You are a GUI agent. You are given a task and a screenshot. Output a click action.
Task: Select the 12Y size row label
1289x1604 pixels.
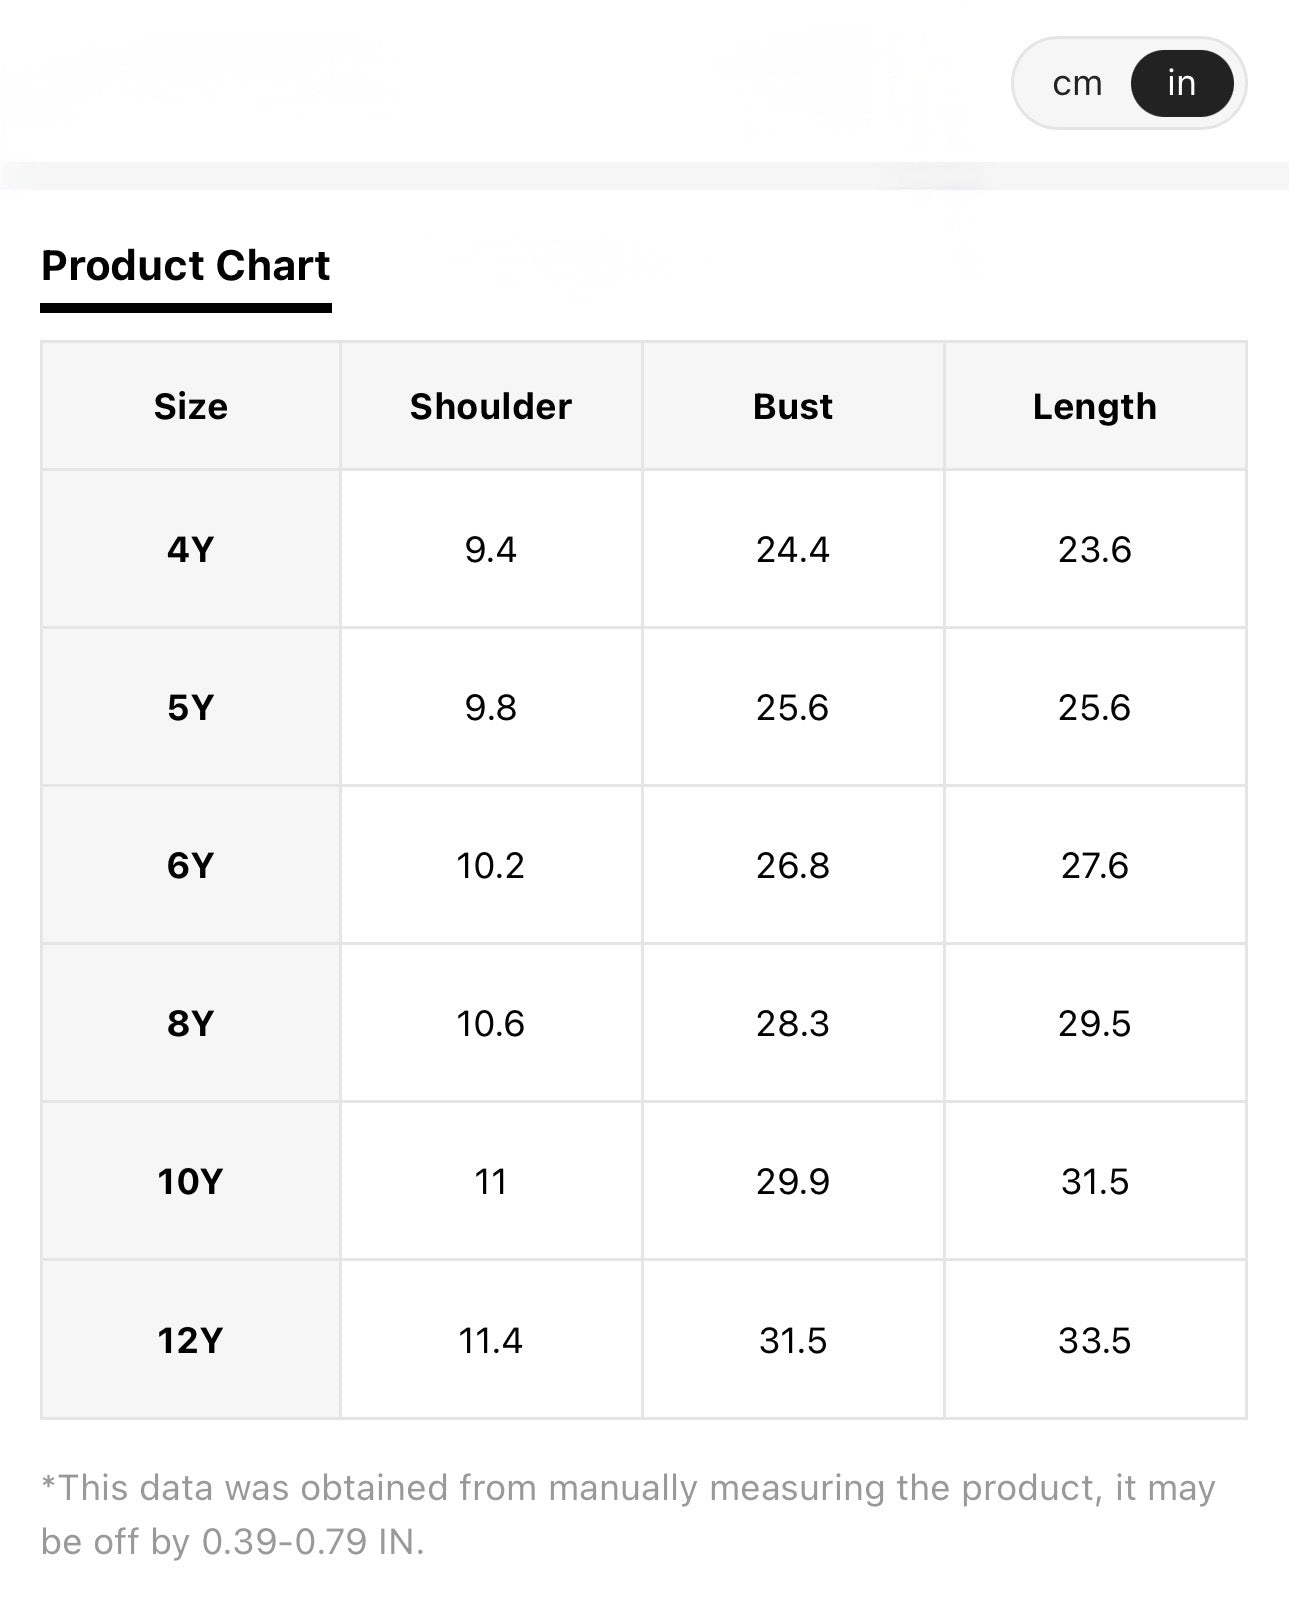(x=191, y=1340)
